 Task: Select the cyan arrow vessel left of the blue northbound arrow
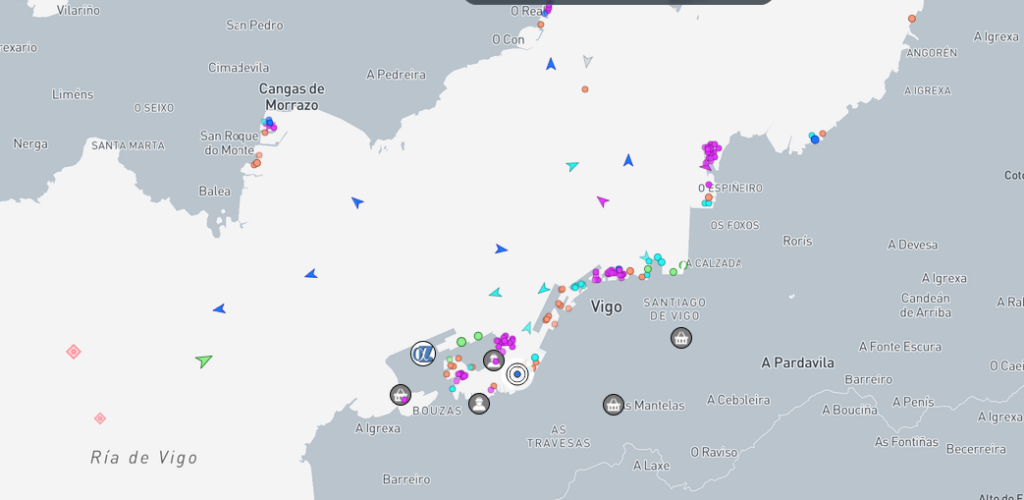click(x=572, y=165)
